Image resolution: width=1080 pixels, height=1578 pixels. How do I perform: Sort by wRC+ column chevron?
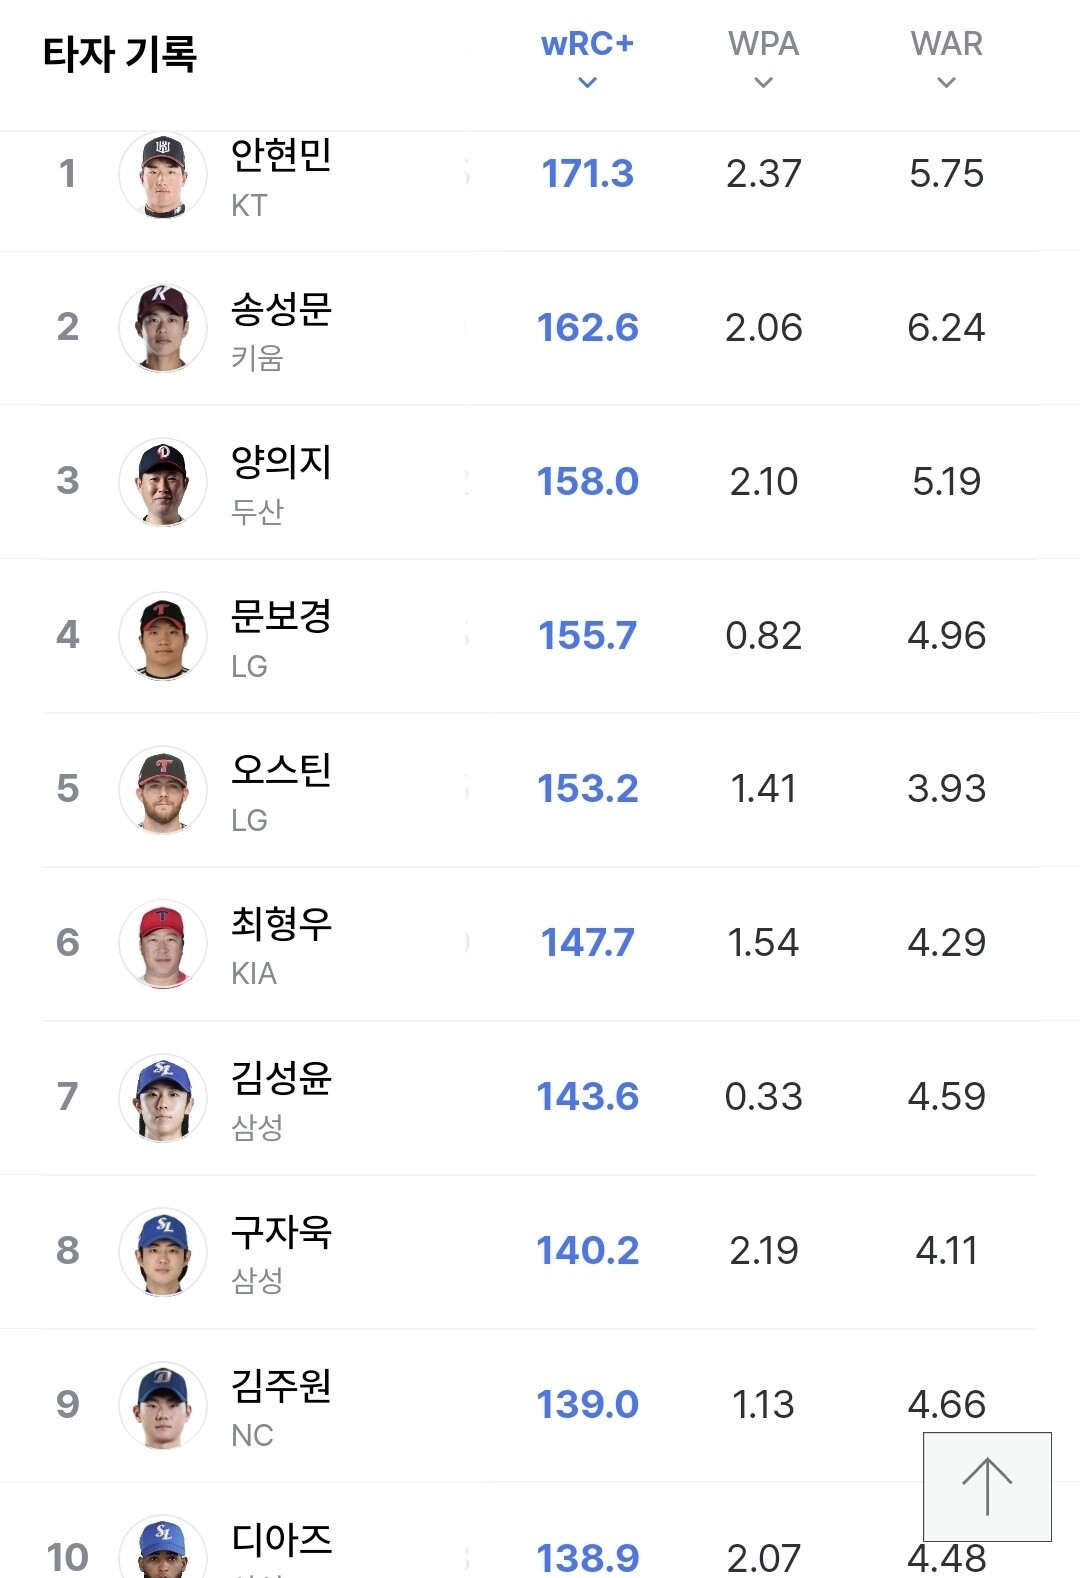(587, 82)
